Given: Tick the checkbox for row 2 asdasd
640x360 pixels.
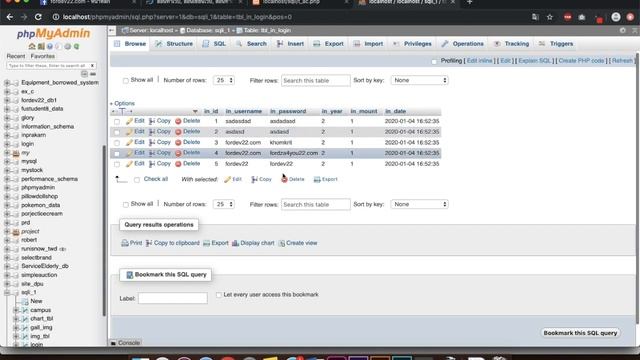Looking at the screenshot, I should (x=117, y=132).
